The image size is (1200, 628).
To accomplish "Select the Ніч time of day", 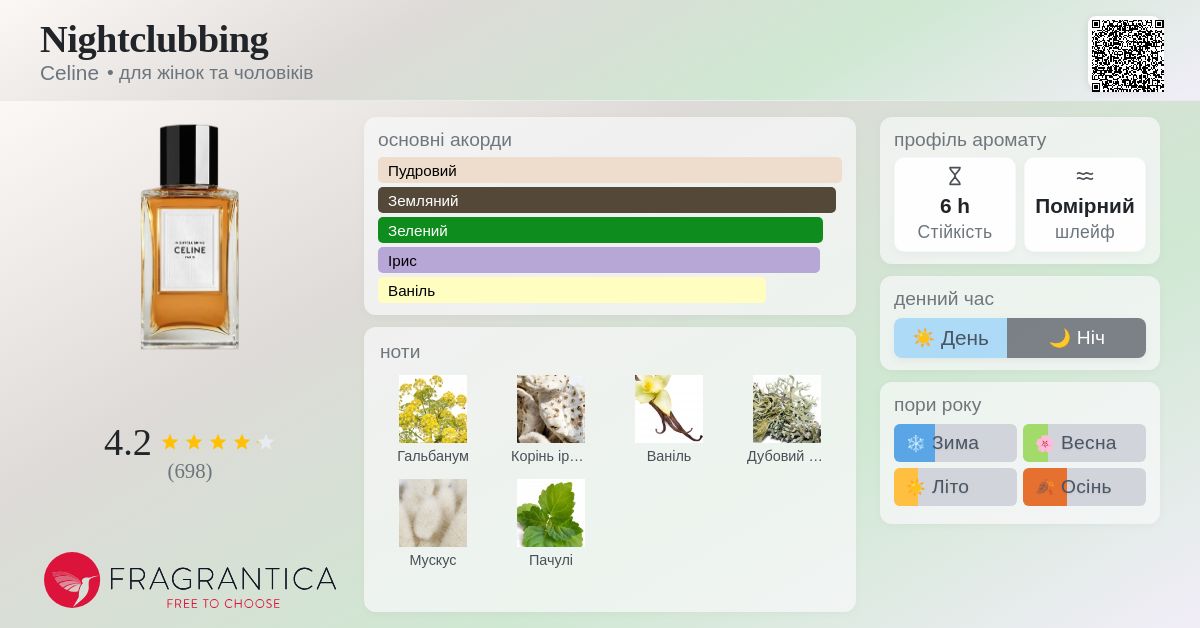I will click(1076, 338).
